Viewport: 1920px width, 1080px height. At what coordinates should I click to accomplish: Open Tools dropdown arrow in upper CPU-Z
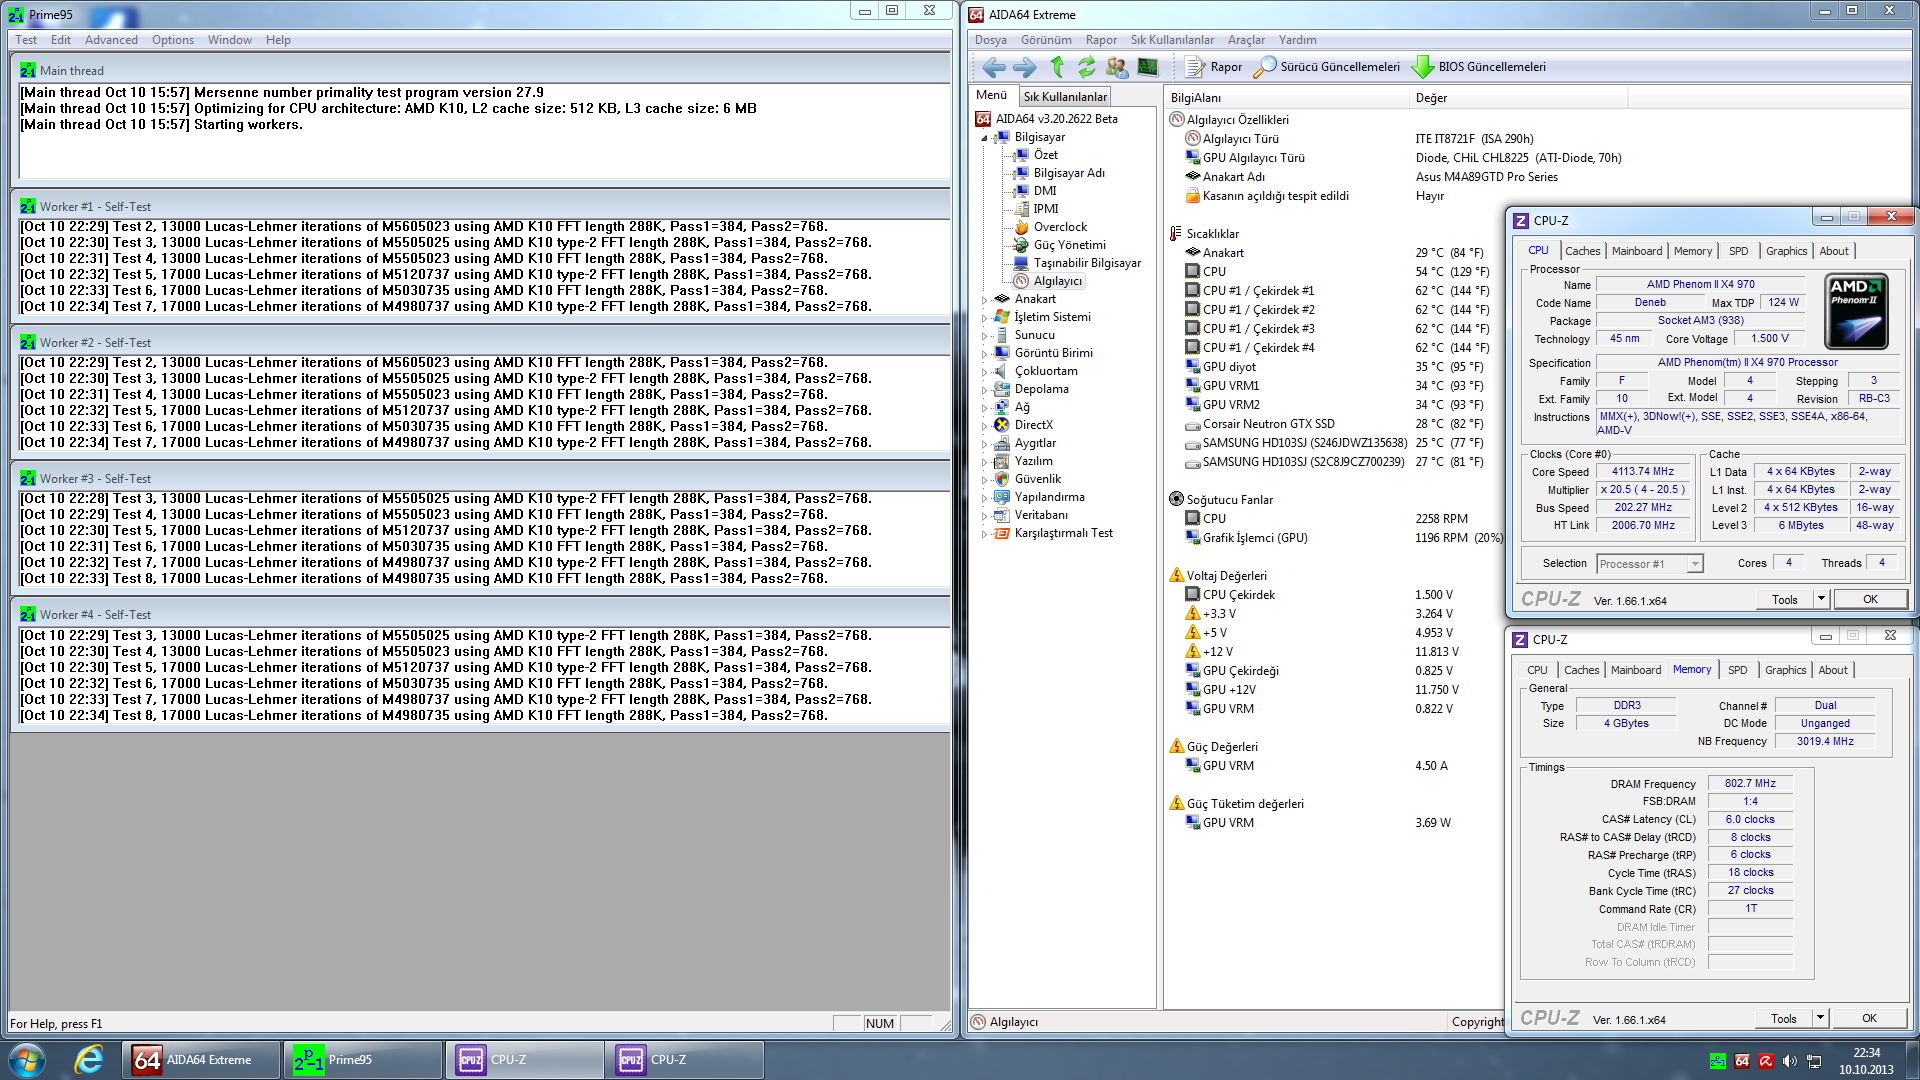(x=1821, y=599)
